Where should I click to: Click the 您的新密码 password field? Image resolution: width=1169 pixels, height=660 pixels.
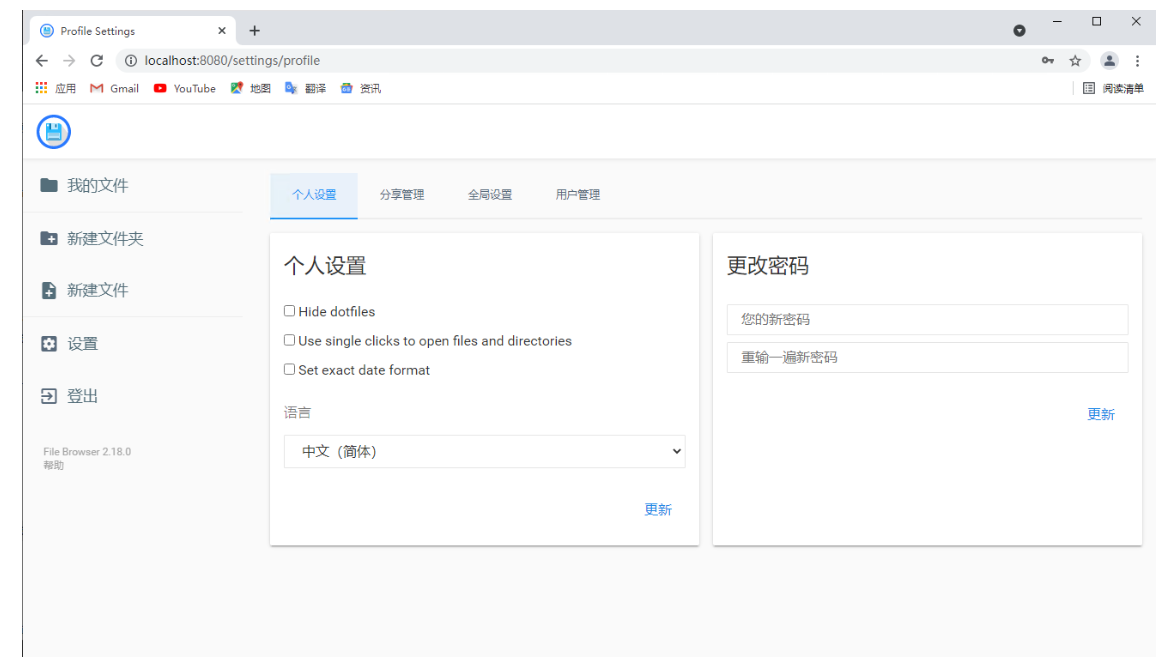tap(927, 319)
